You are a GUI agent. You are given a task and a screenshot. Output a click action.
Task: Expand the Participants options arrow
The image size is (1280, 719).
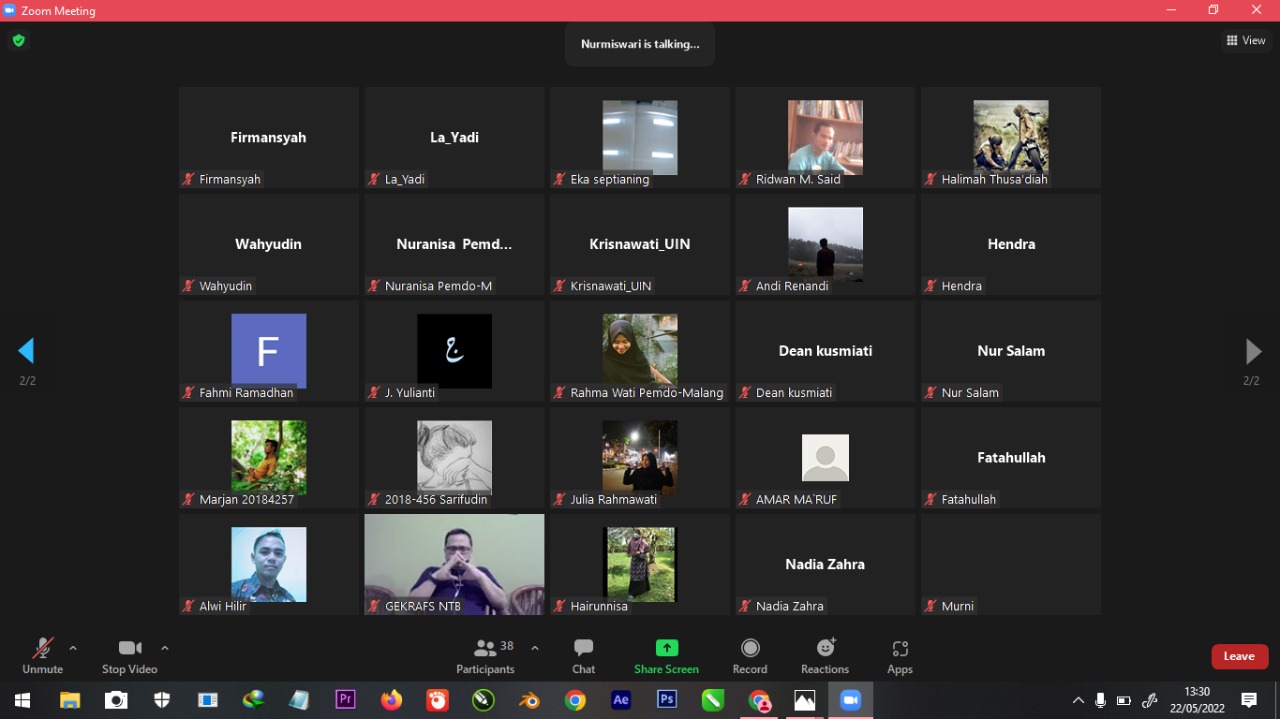click(x=535, y=648)
